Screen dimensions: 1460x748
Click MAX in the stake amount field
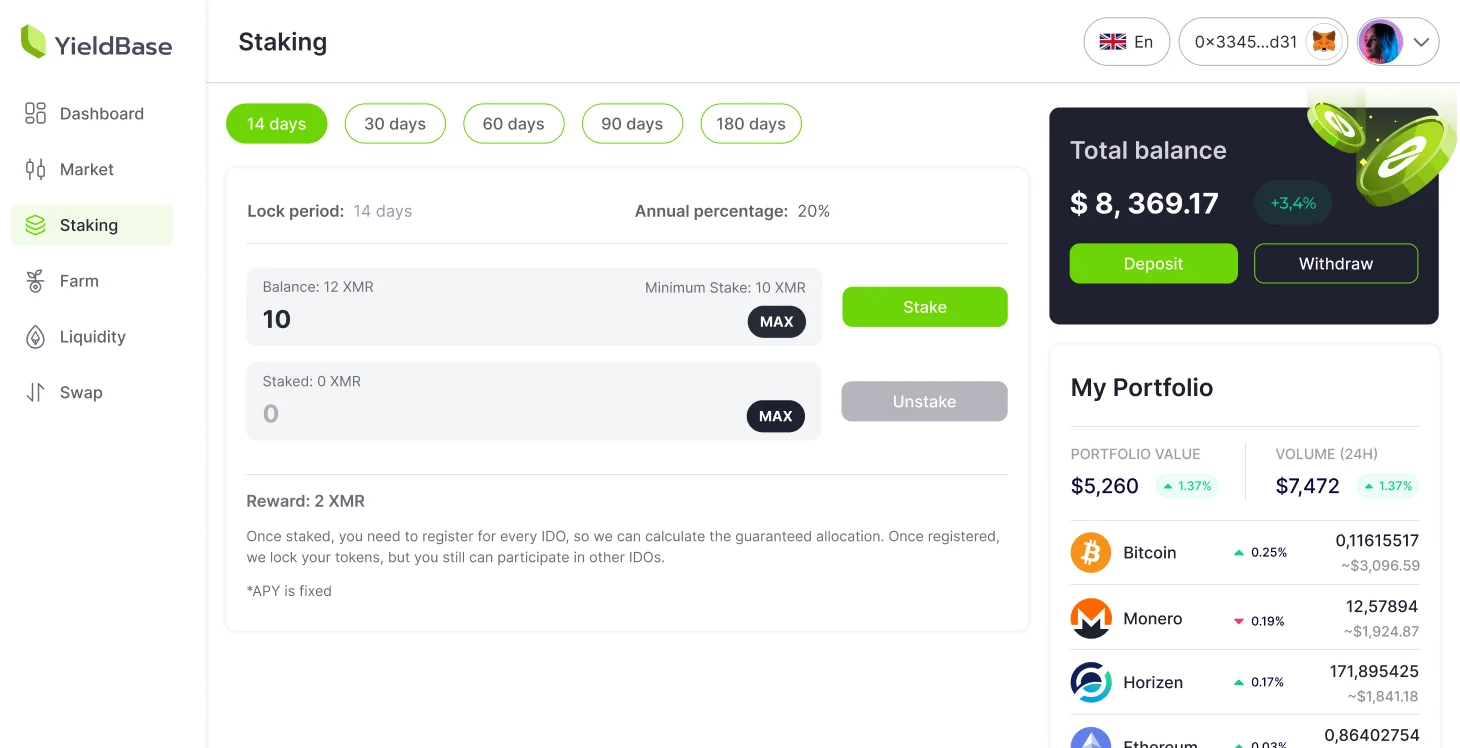[x=776, y=322]
